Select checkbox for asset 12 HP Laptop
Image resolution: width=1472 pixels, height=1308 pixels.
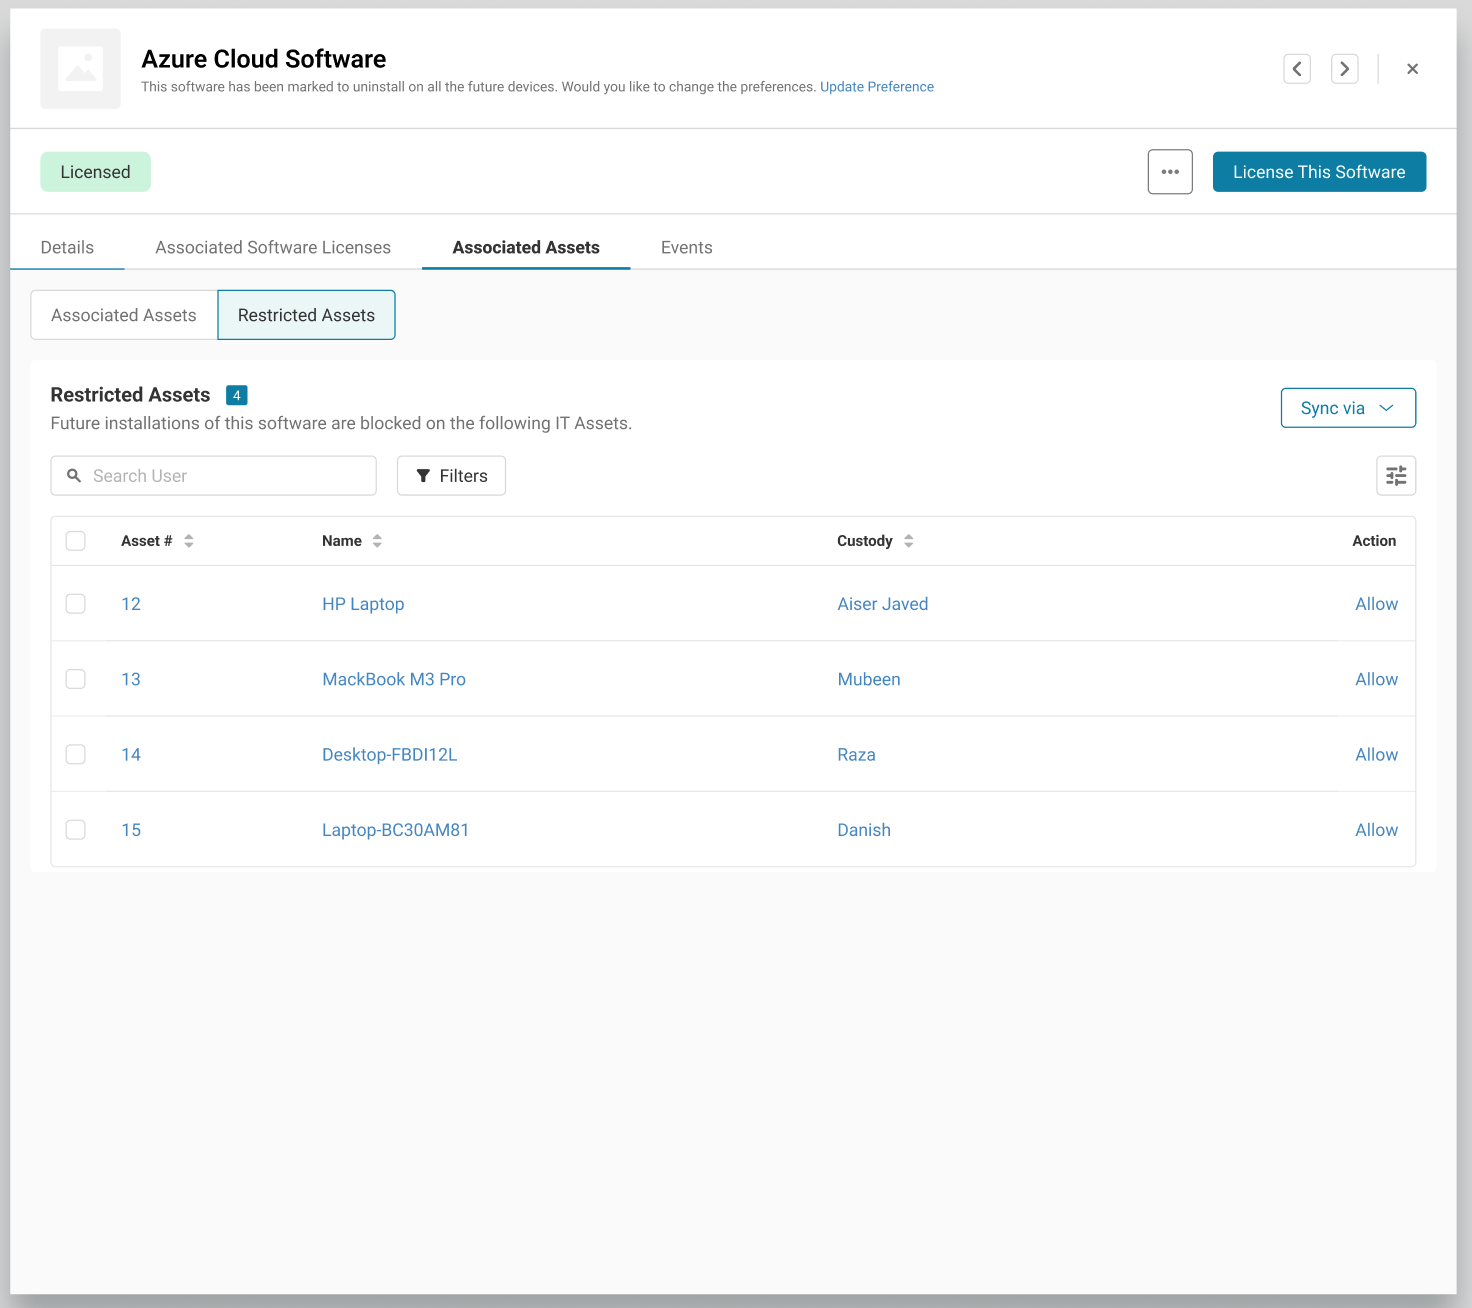pyautogui.click(x=76, y=604)
